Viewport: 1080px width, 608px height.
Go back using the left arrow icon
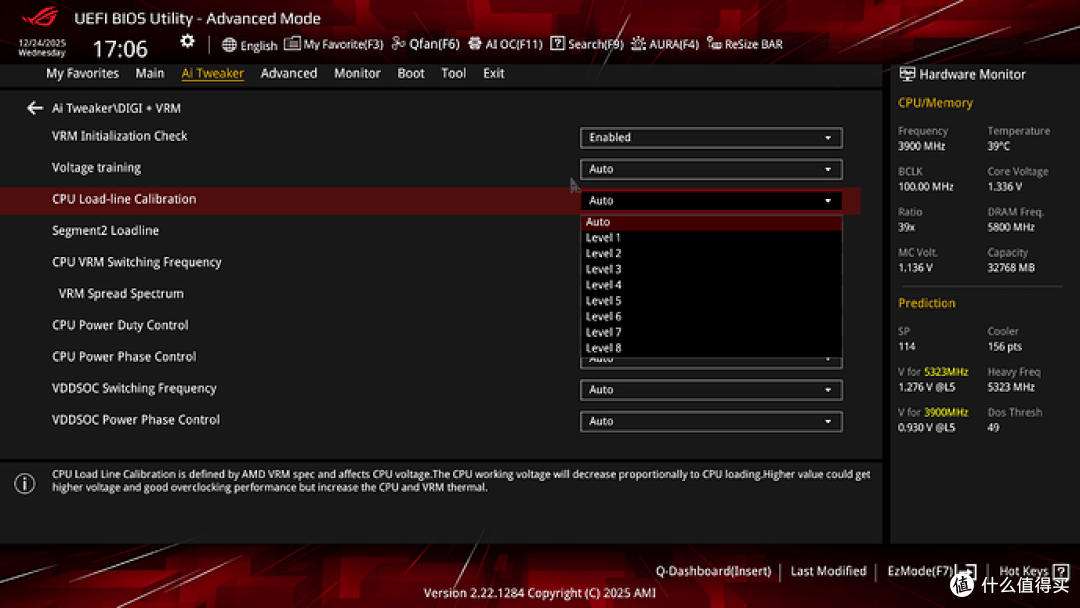34,108
